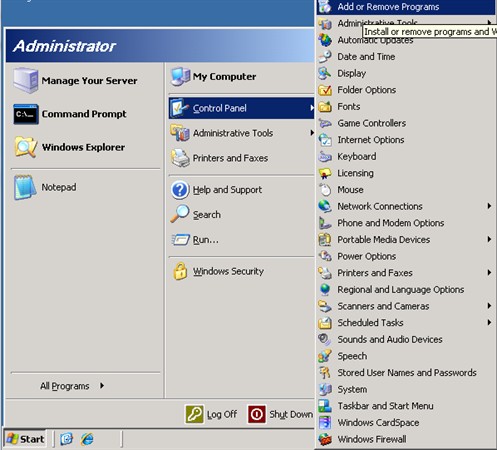Click the Speech icon
497x450 pixels.
click(325, 356)
